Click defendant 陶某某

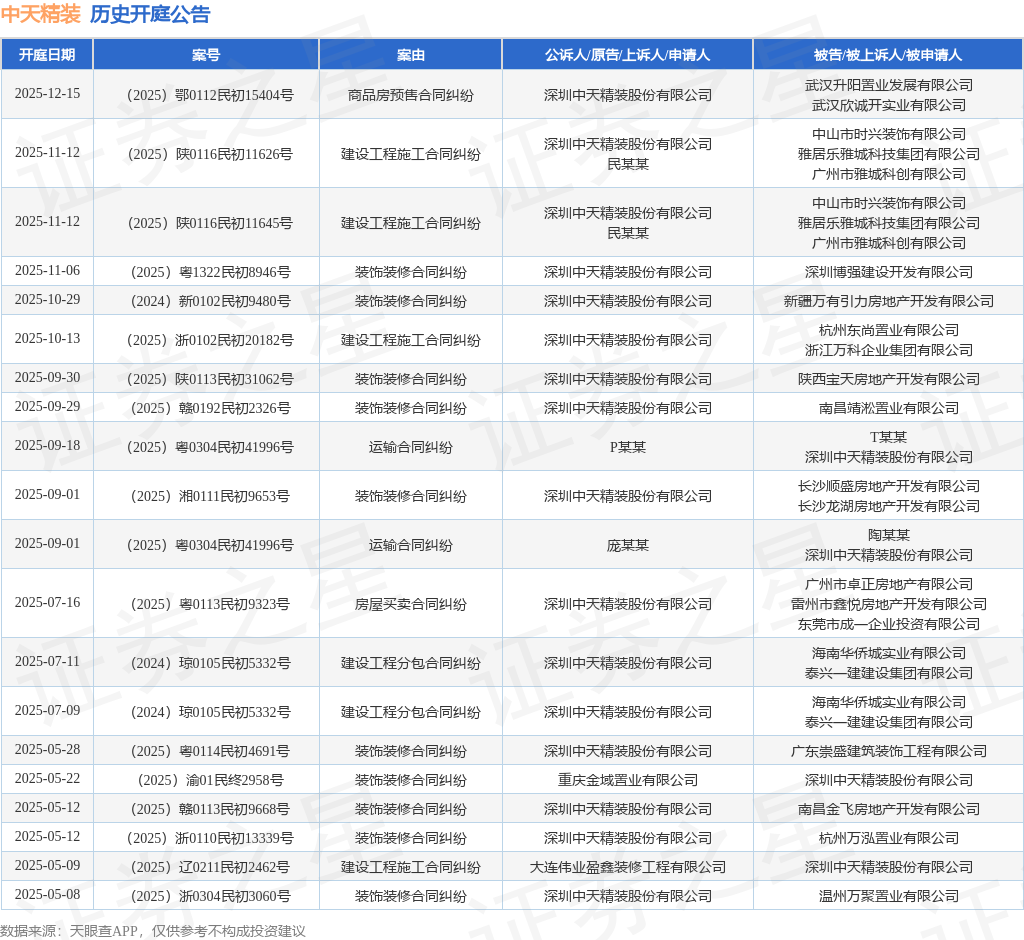point(889,535)
